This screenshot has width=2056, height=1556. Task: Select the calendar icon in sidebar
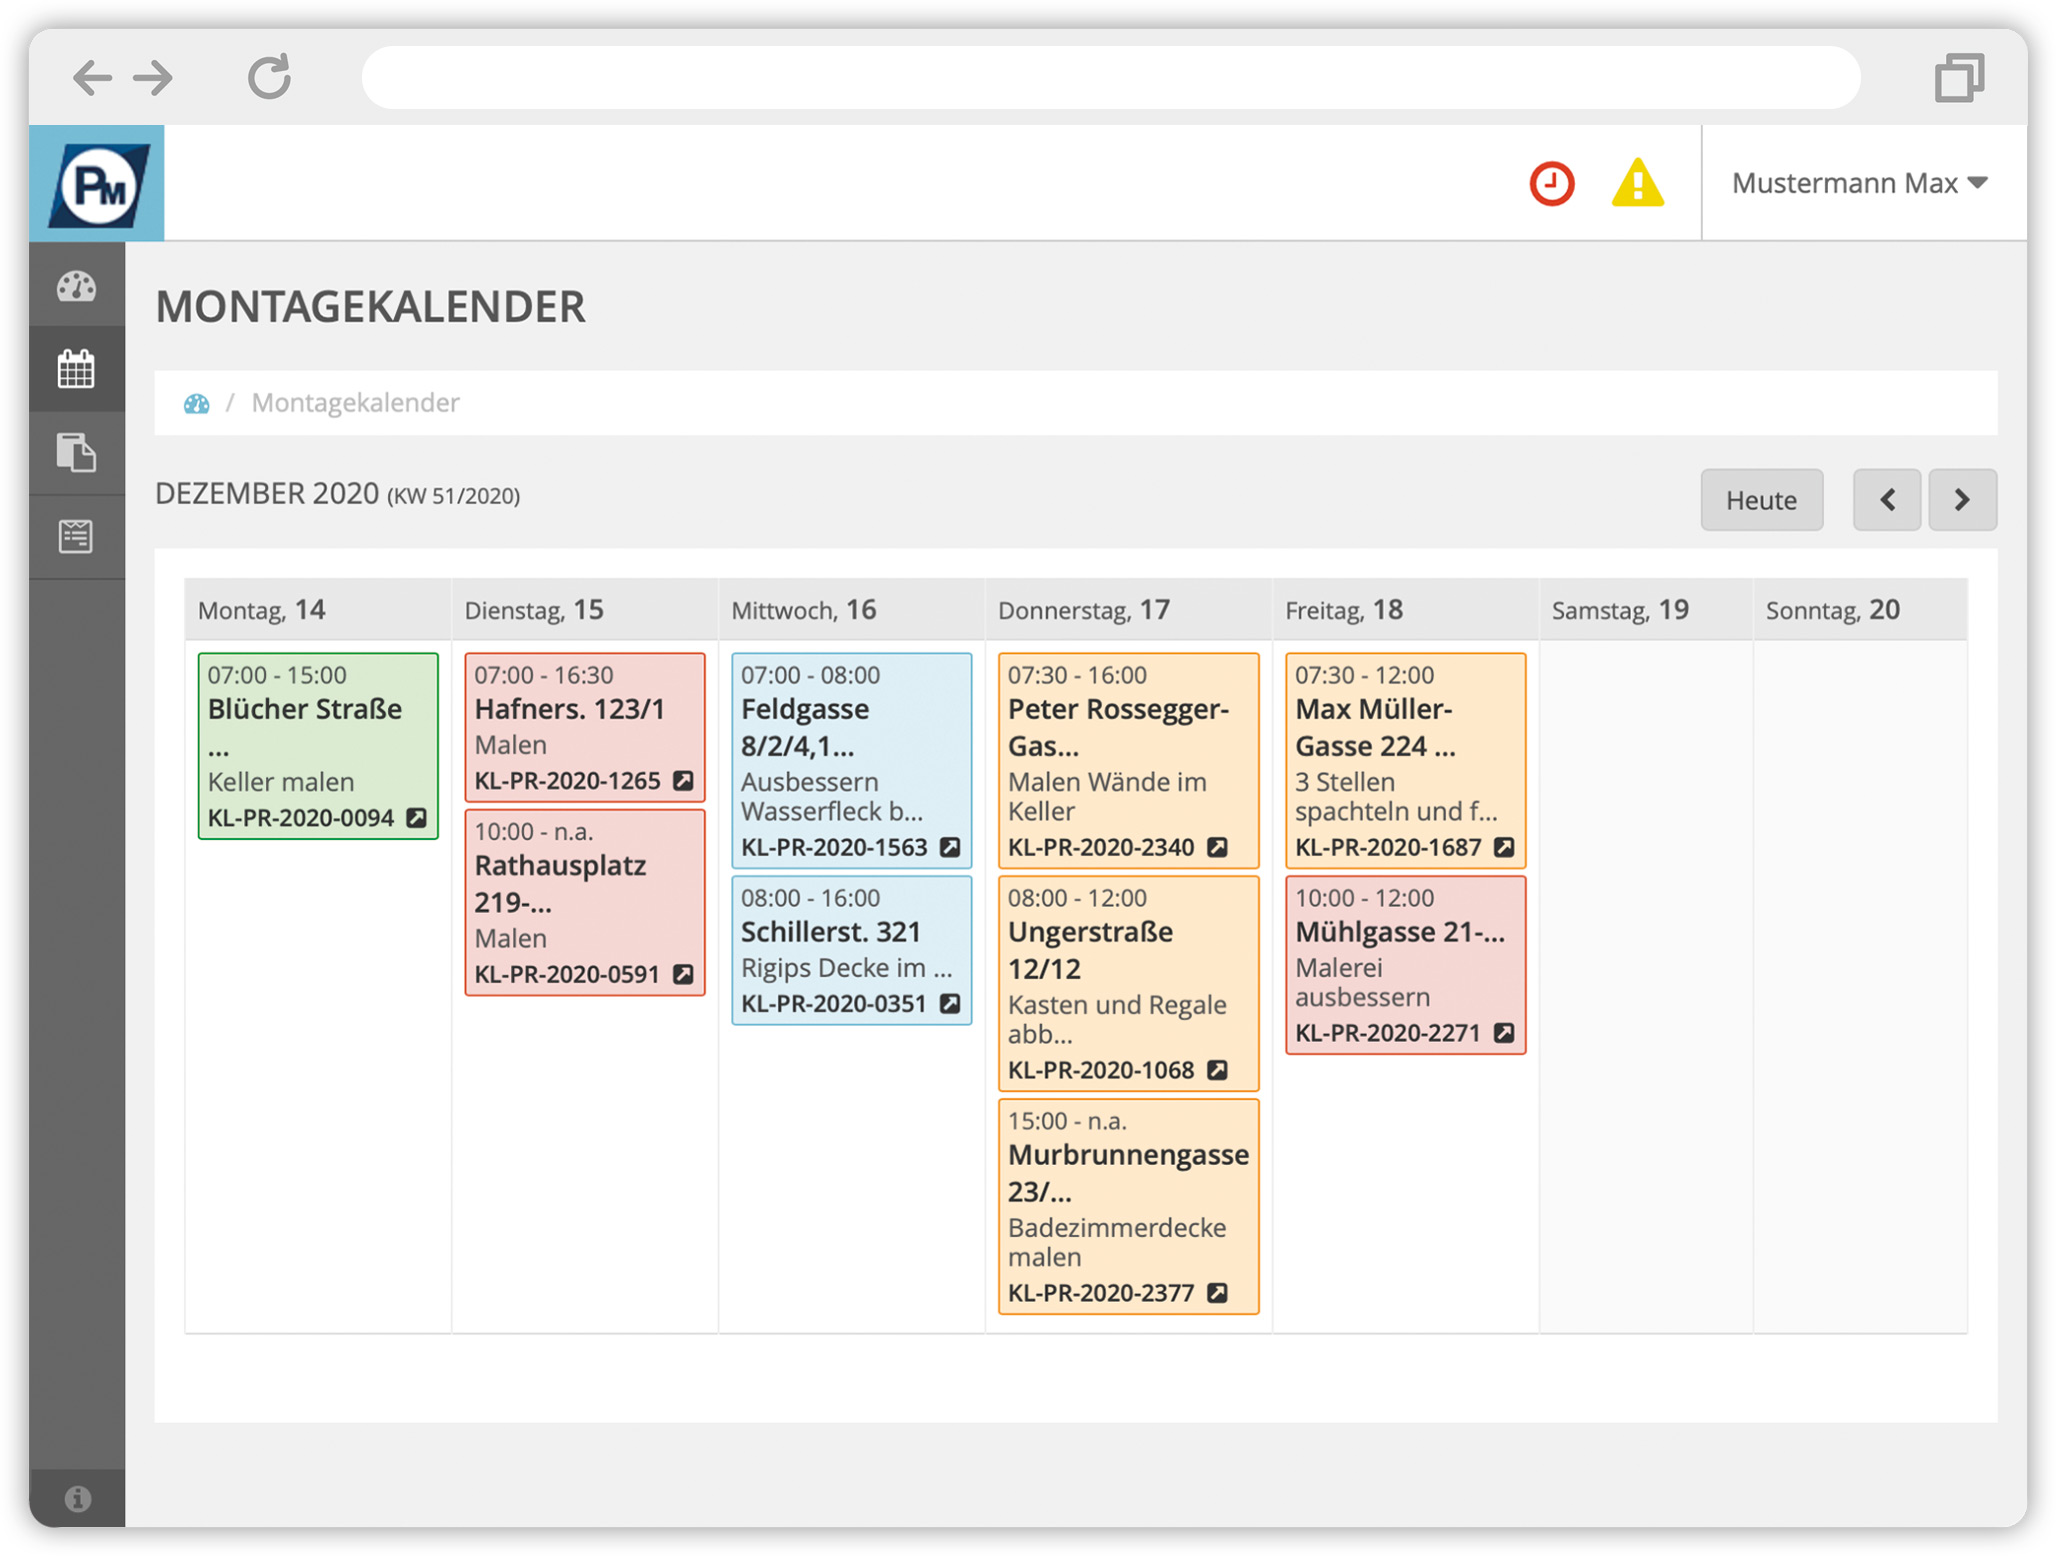pyautogui.click(x=76, y=369)
